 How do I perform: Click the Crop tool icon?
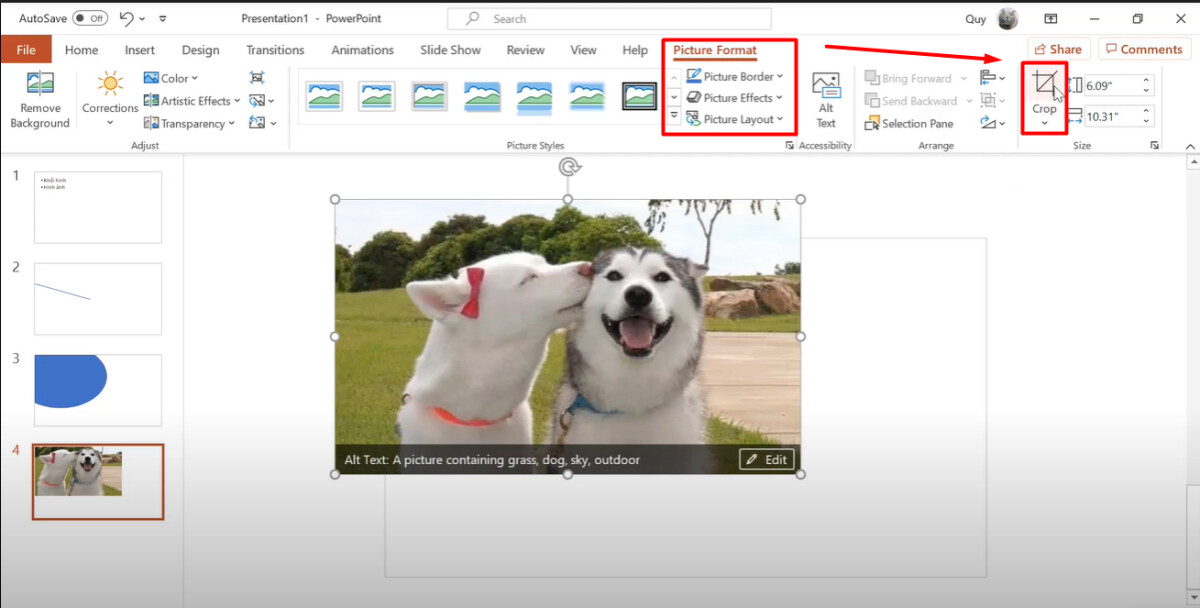(1044, 84)
